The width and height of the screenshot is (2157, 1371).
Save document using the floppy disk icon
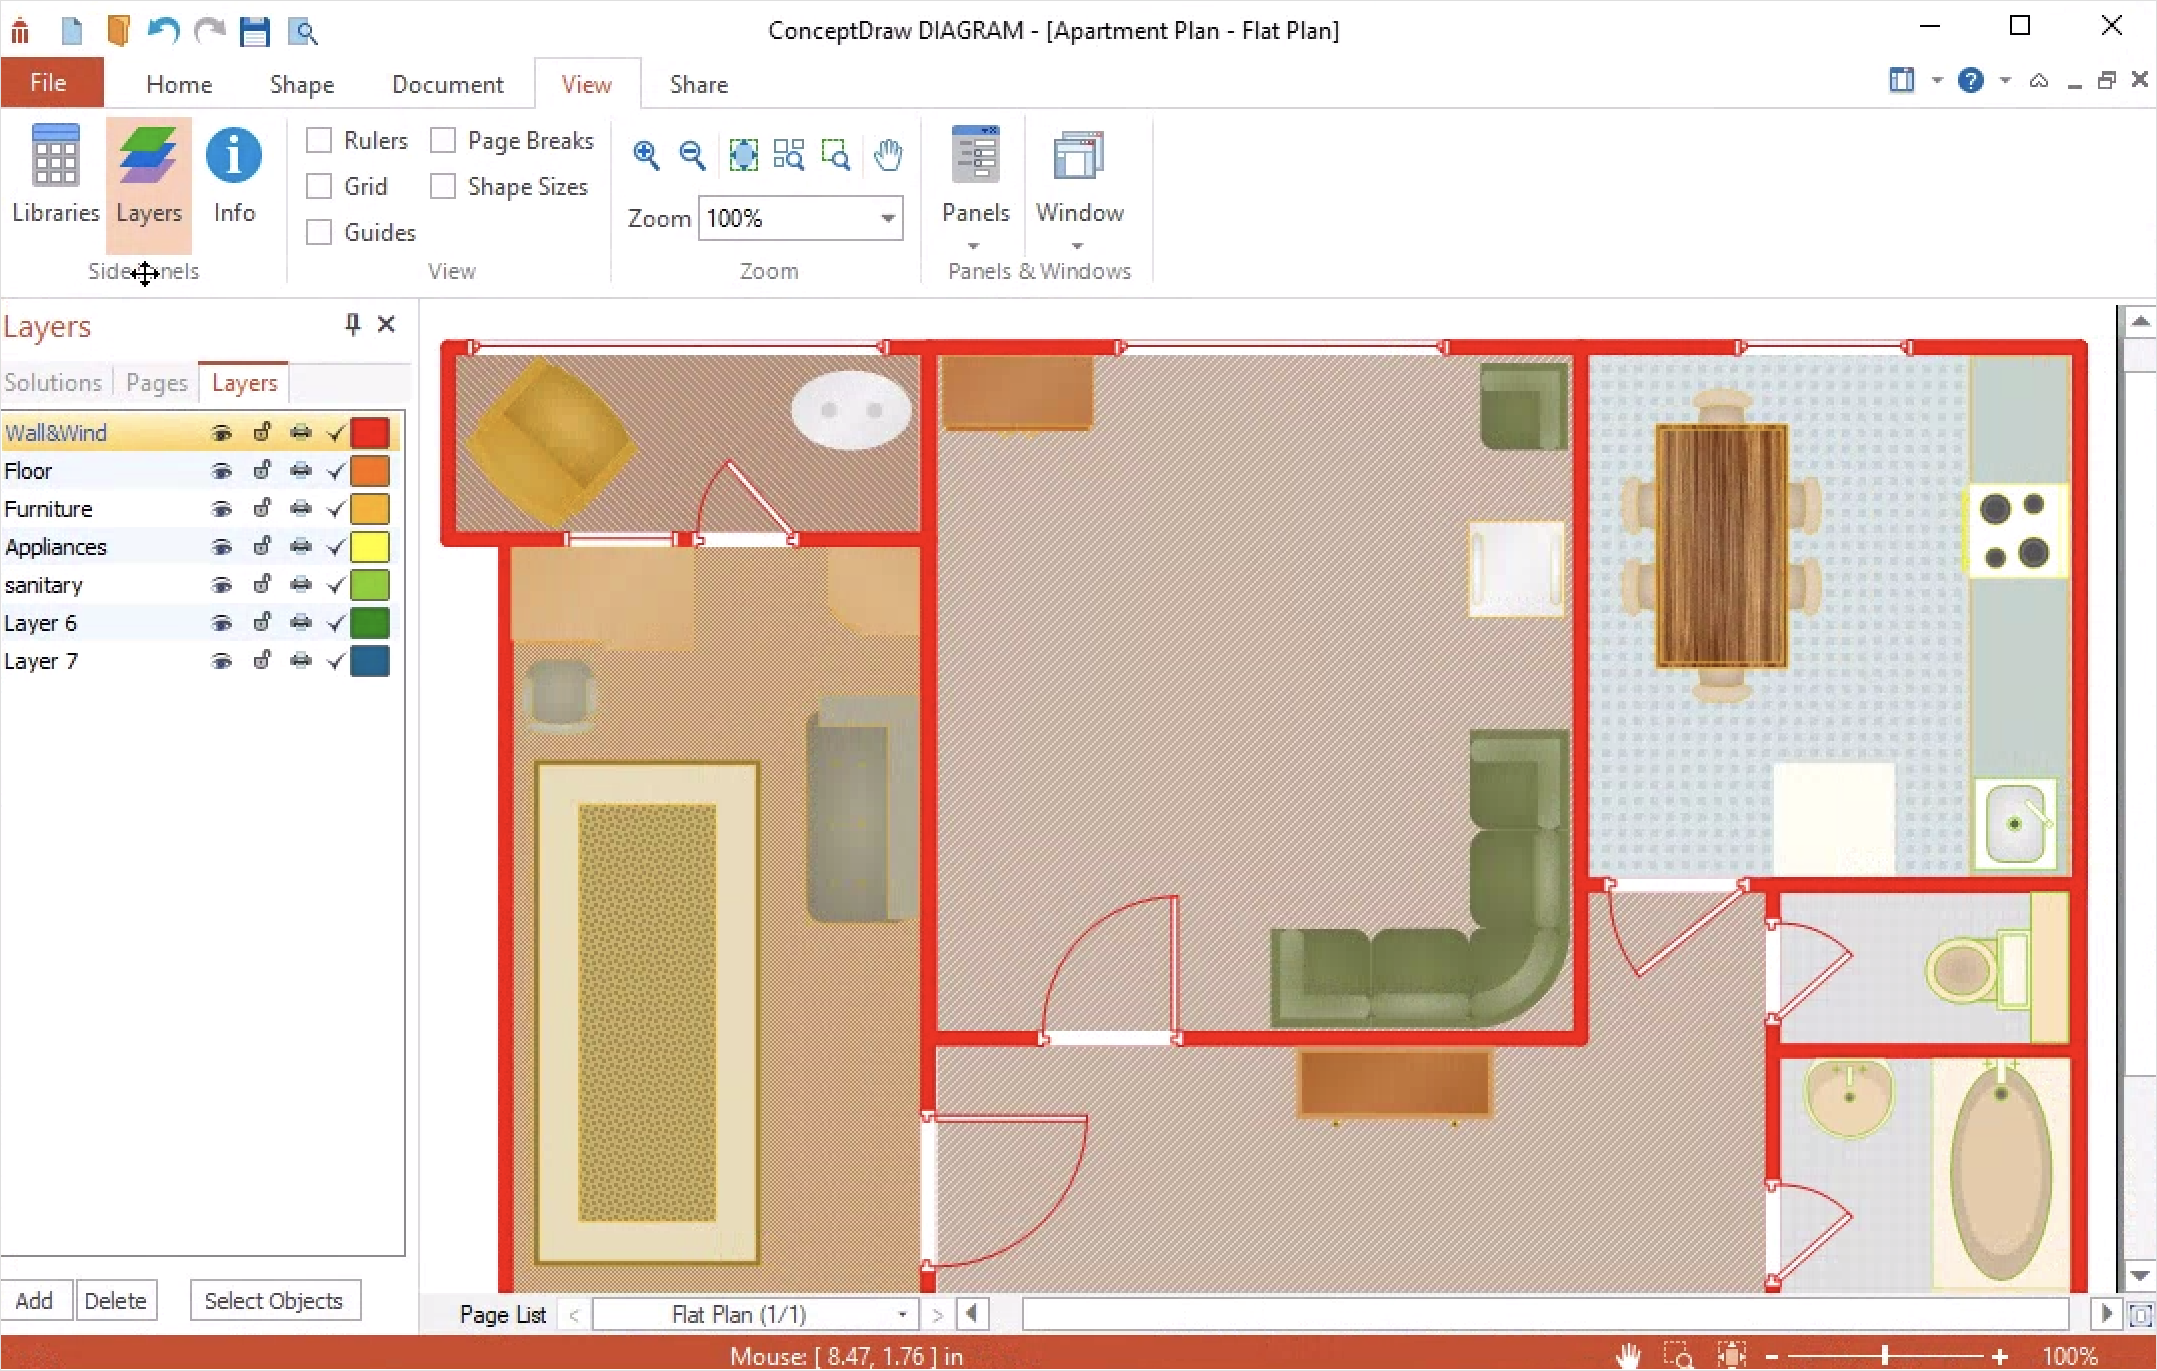[x=255, y=31]
